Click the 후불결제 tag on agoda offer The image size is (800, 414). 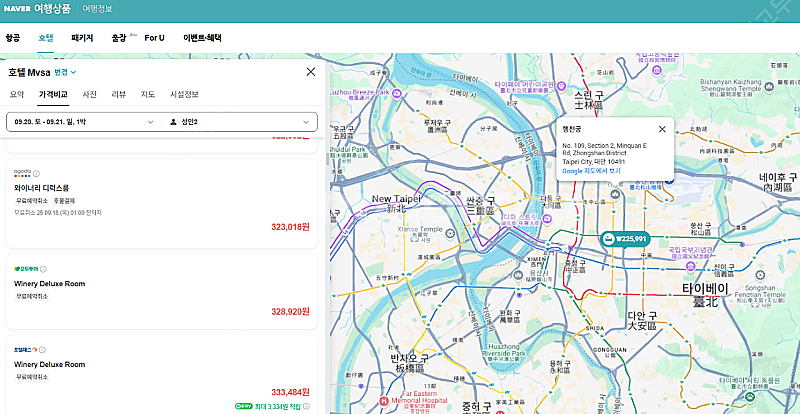tap(65, 201)
